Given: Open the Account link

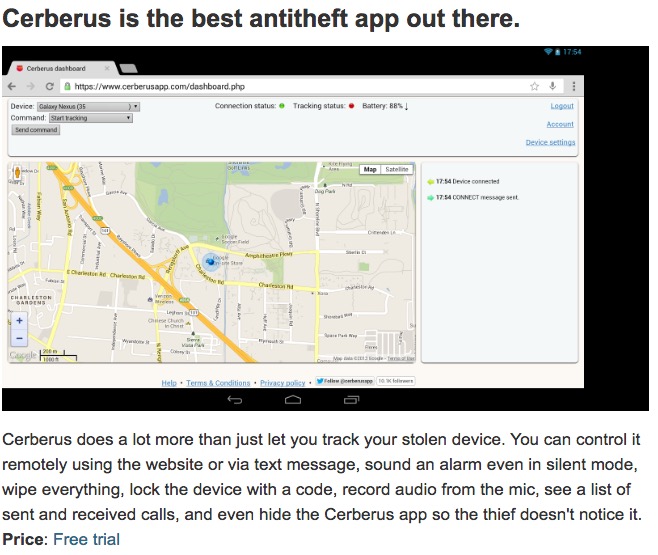Looking at the screenshot, I should (x=560, y=124).
